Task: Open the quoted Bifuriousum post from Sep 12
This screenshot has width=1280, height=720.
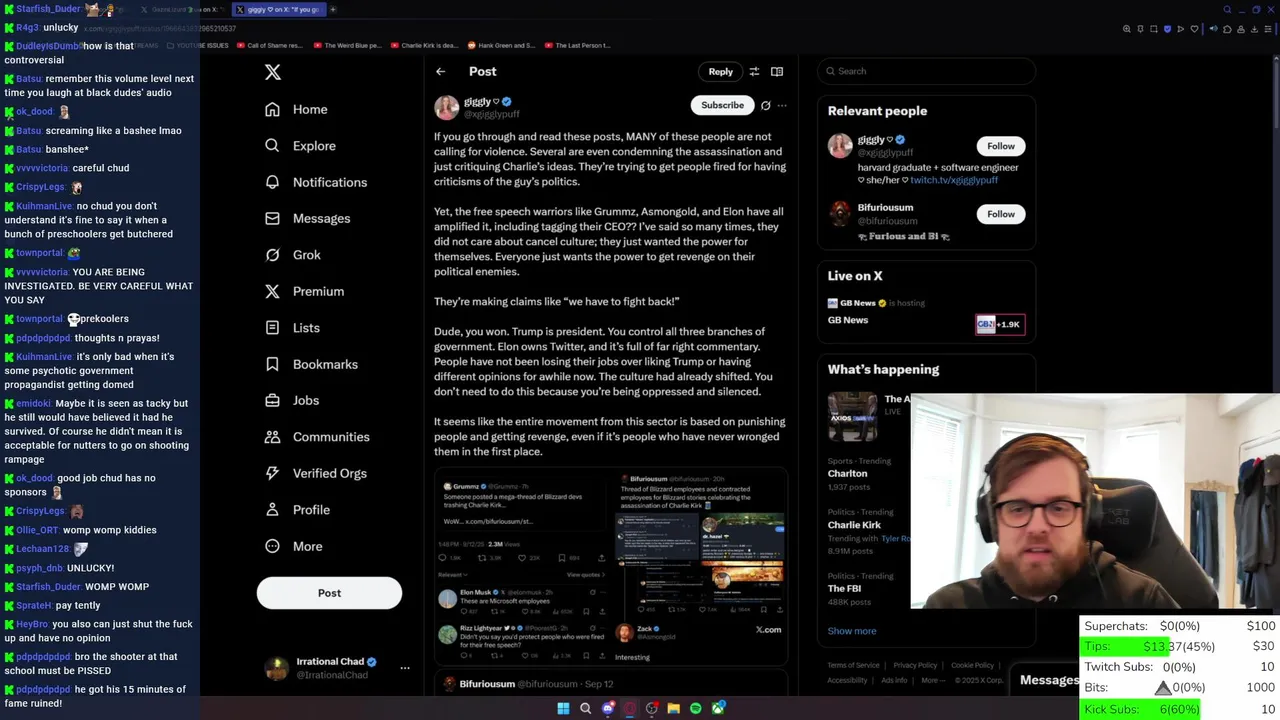Action: [611, 684]
